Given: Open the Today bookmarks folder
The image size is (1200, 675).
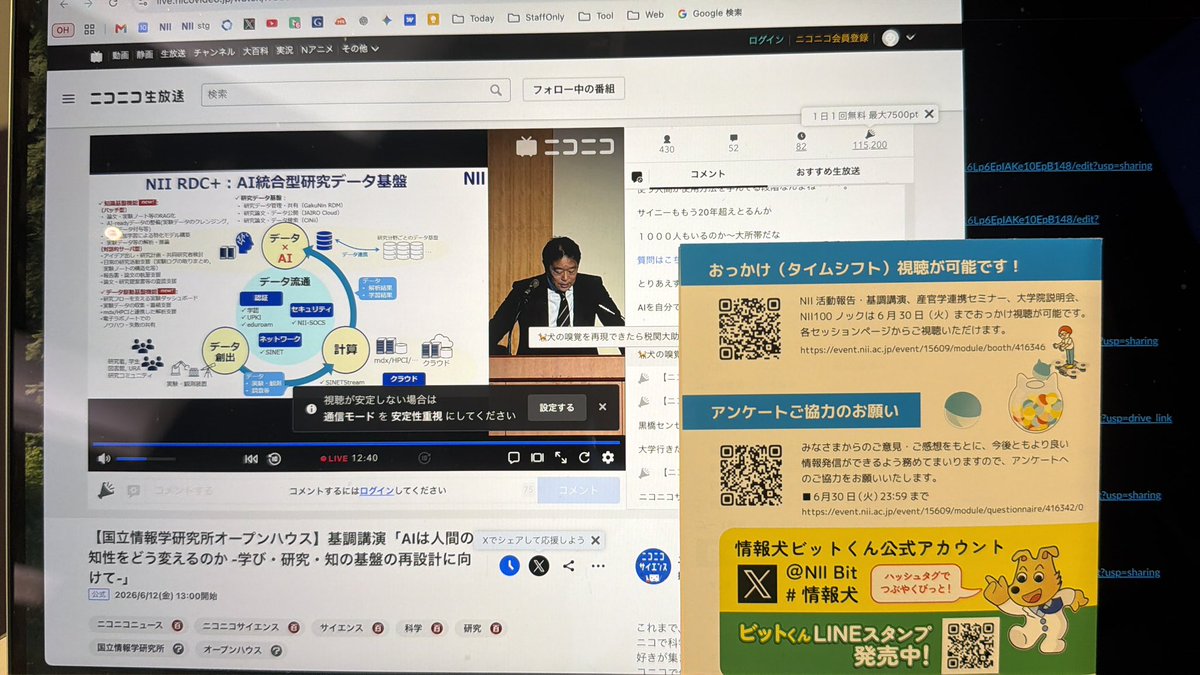Looking at the screenshot, I should pos(474,18).
